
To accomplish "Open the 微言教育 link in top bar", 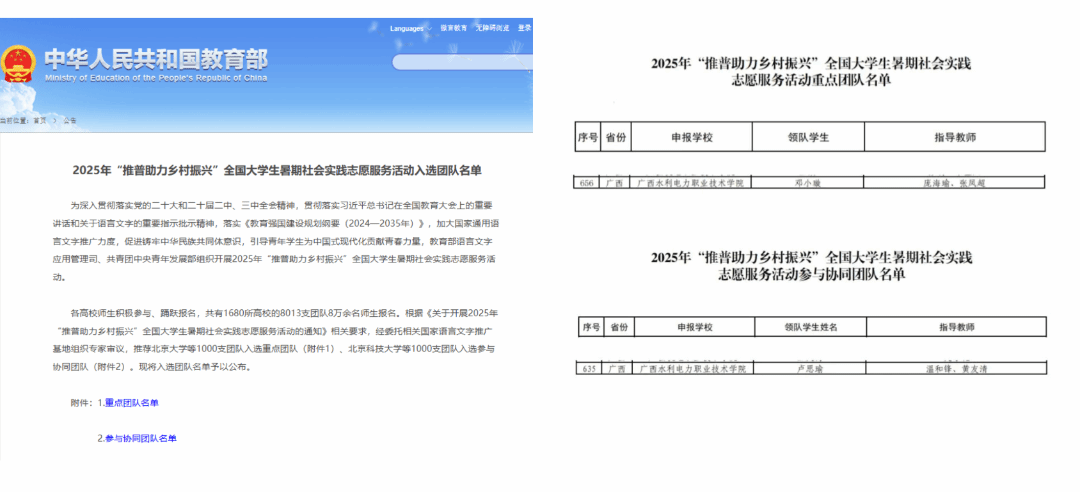I will [453, 28].
